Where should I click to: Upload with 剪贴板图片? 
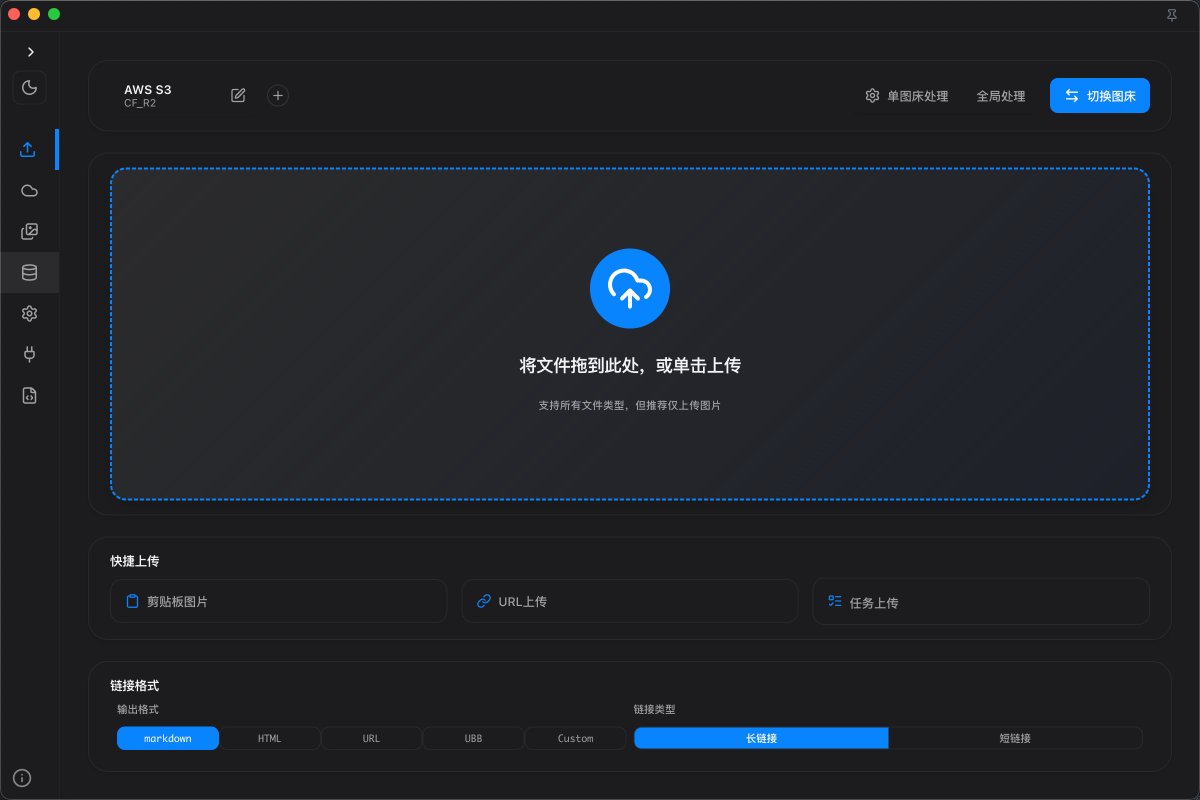pos(280,602)
